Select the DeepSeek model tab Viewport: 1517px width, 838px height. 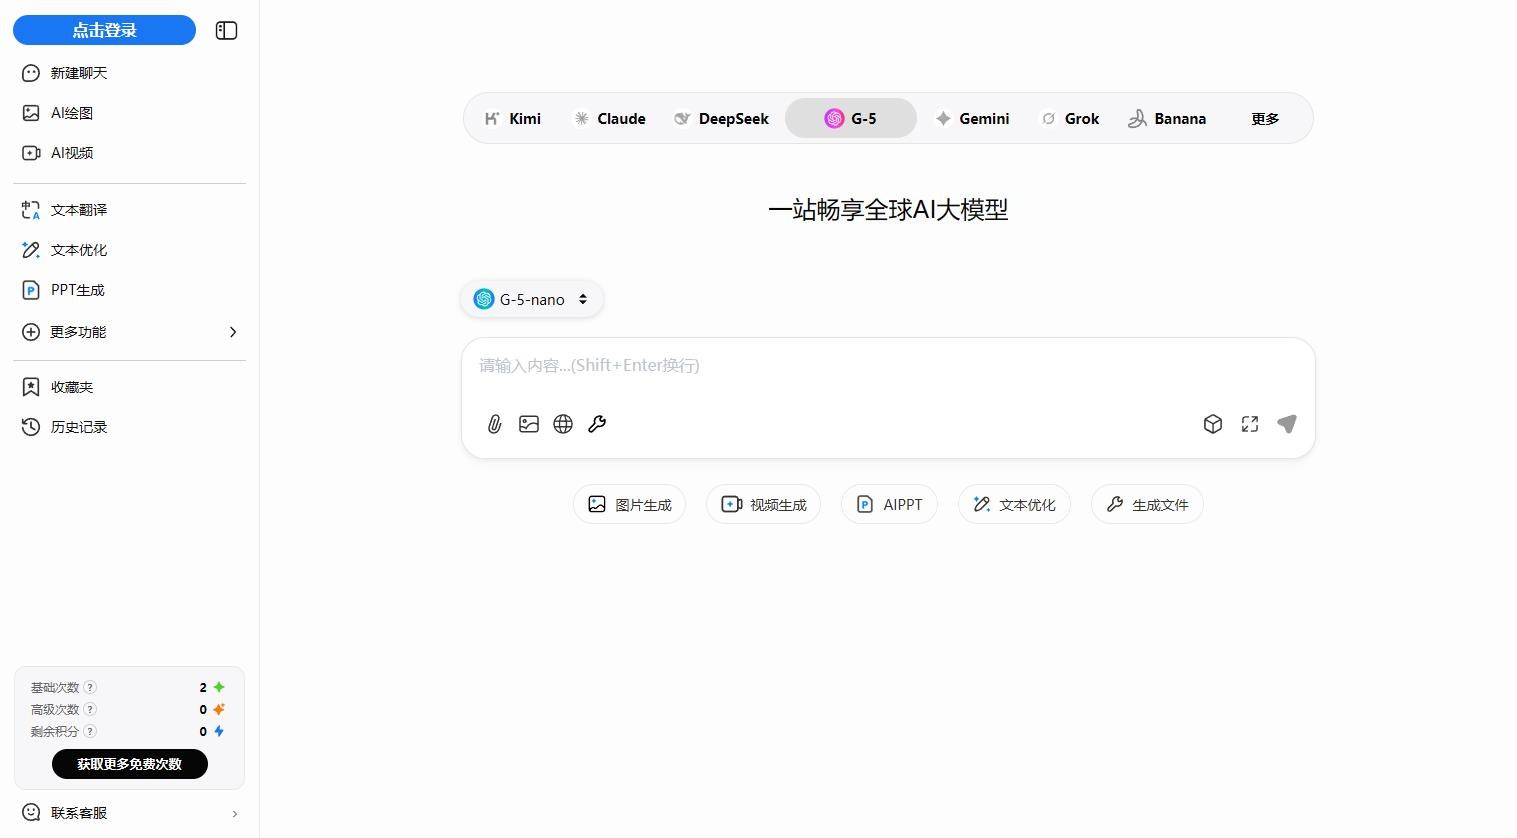point(721,118)
